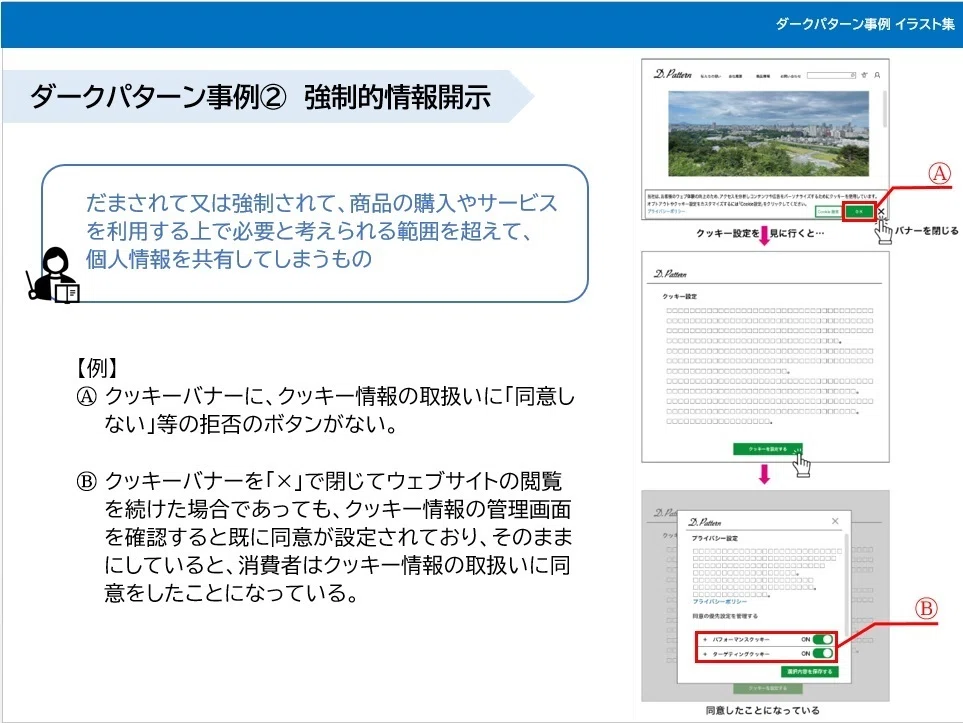The image size is (963, 723).
Task: Click the text 同意の優先設定を管理する
Action: (x=725, y=616)
